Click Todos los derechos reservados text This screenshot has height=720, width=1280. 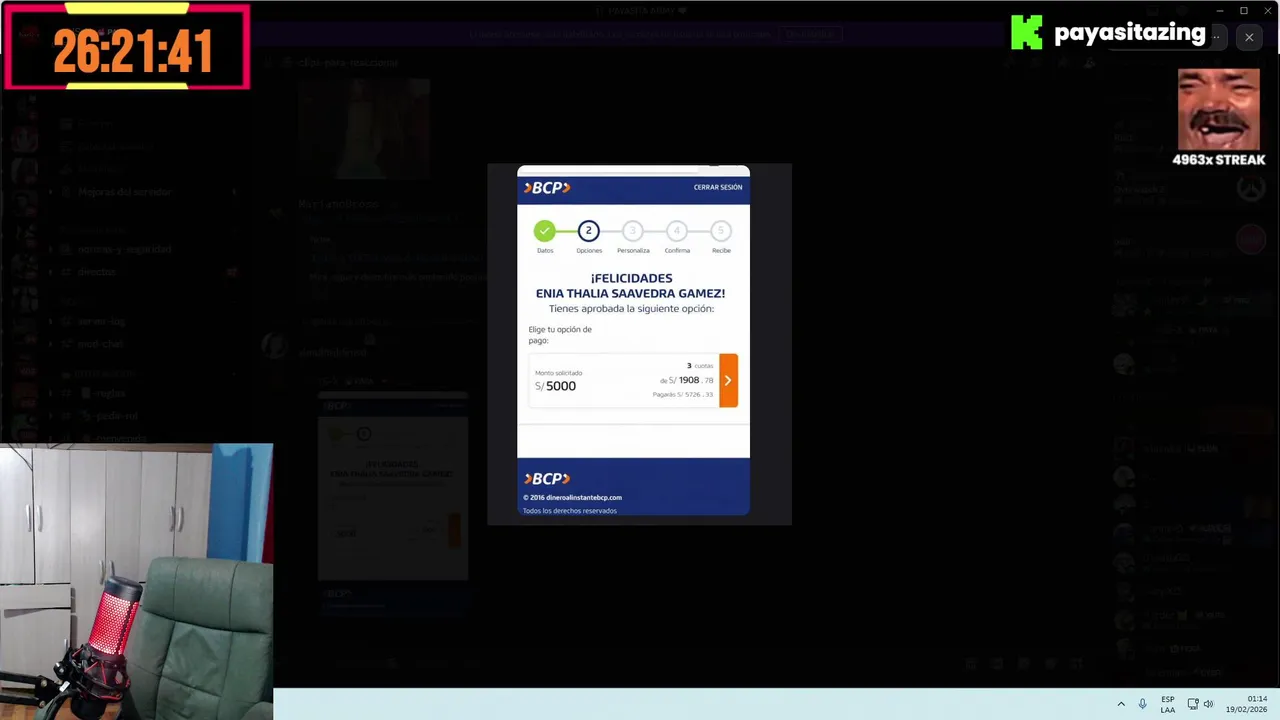point(570,511)
